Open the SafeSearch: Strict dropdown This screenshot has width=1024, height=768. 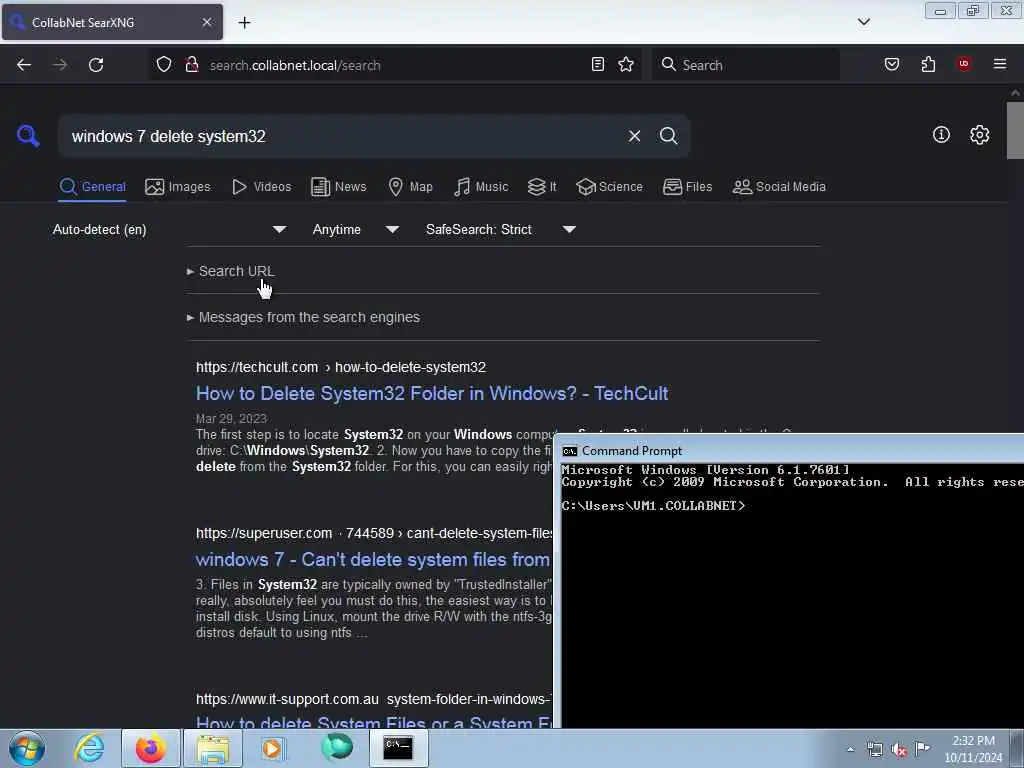[500, 229]
